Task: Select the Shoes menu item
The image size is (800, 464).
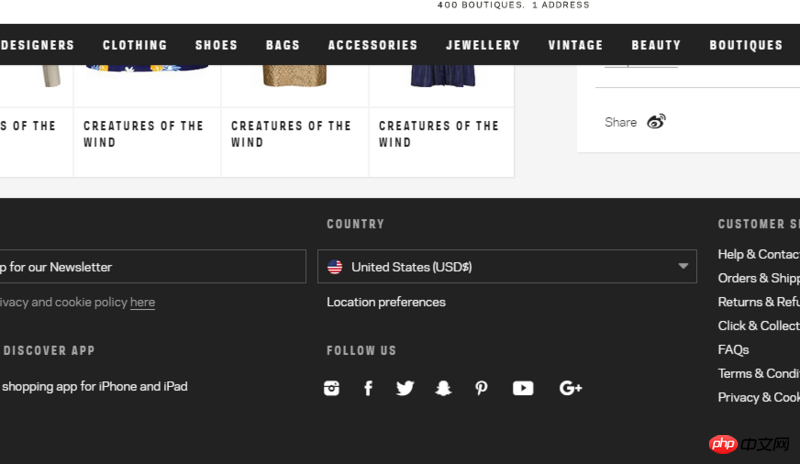Action: coord(216,45)
